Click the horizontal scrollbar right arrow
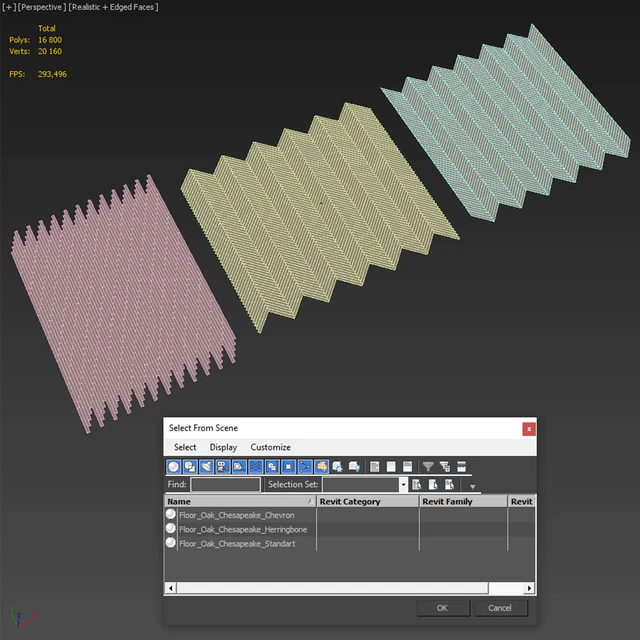 point(529,588)
